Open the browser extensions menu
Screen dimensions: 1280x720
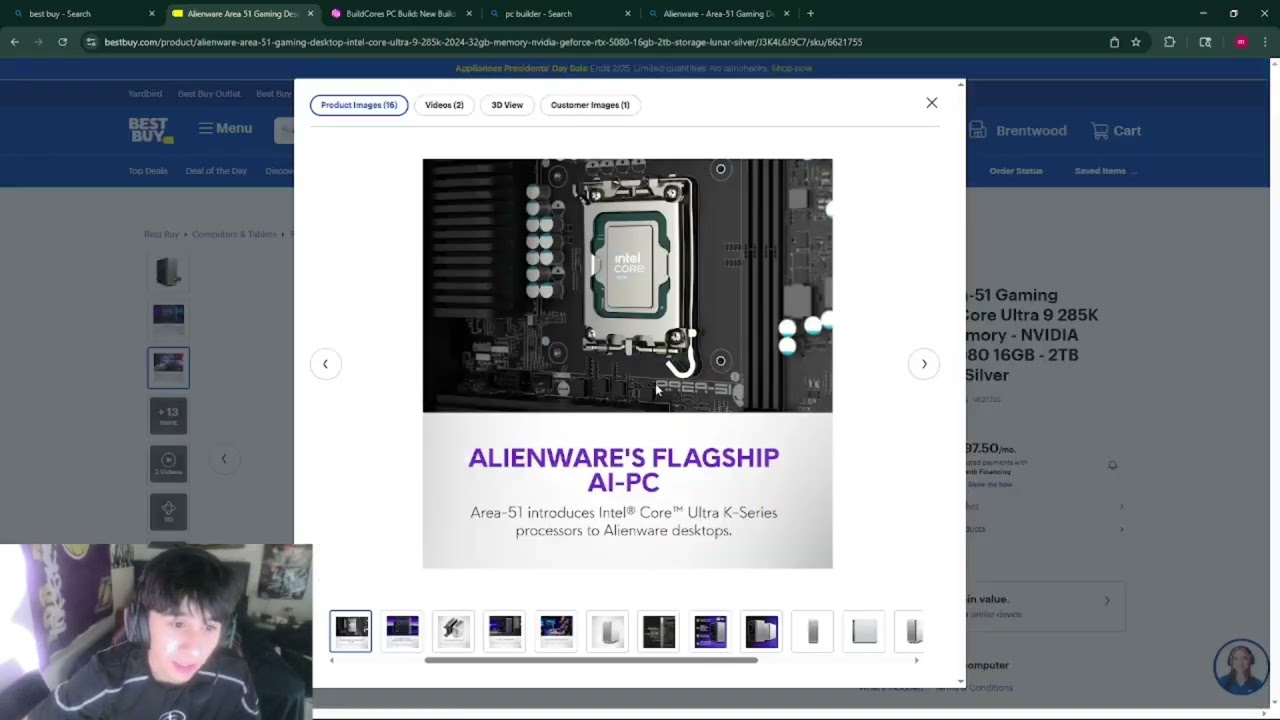coord(1169,42)
